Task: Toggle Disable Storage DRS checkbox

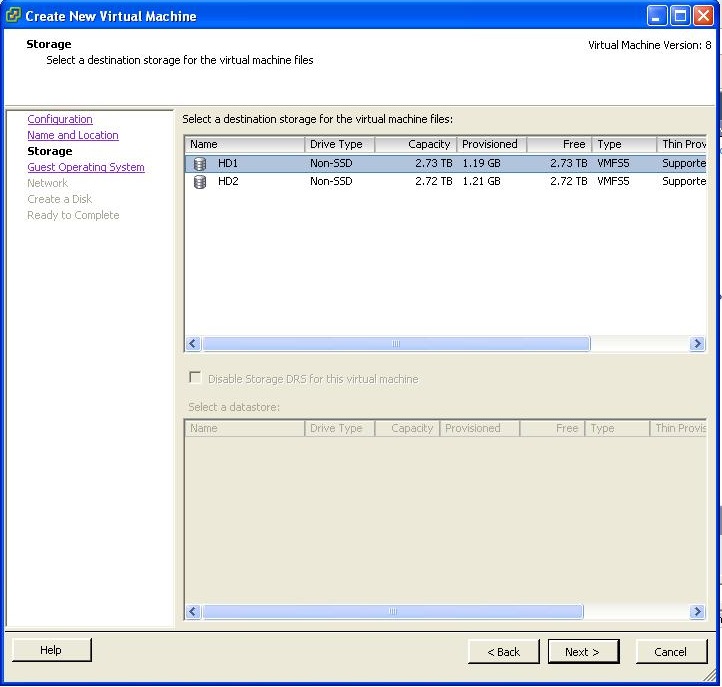Action: click(195, 379)
